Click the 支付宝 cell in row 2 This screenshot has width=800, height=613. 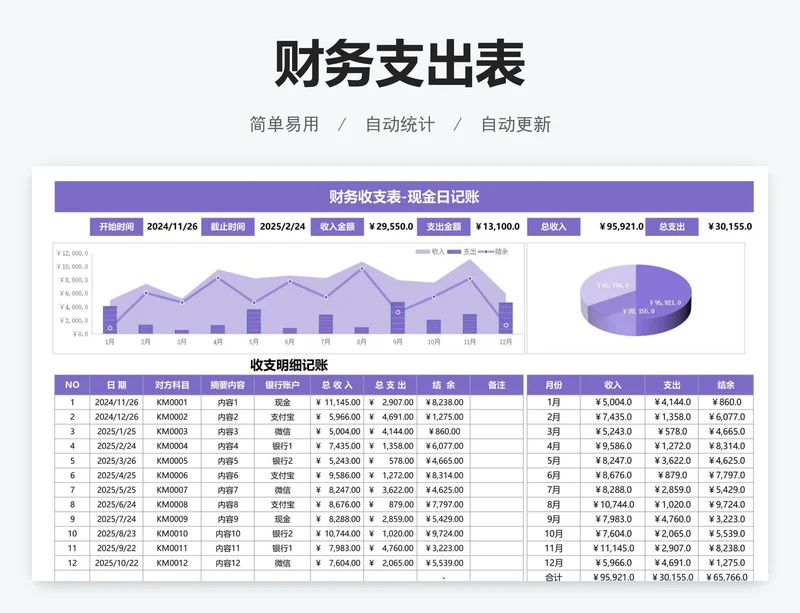[283, 416]
